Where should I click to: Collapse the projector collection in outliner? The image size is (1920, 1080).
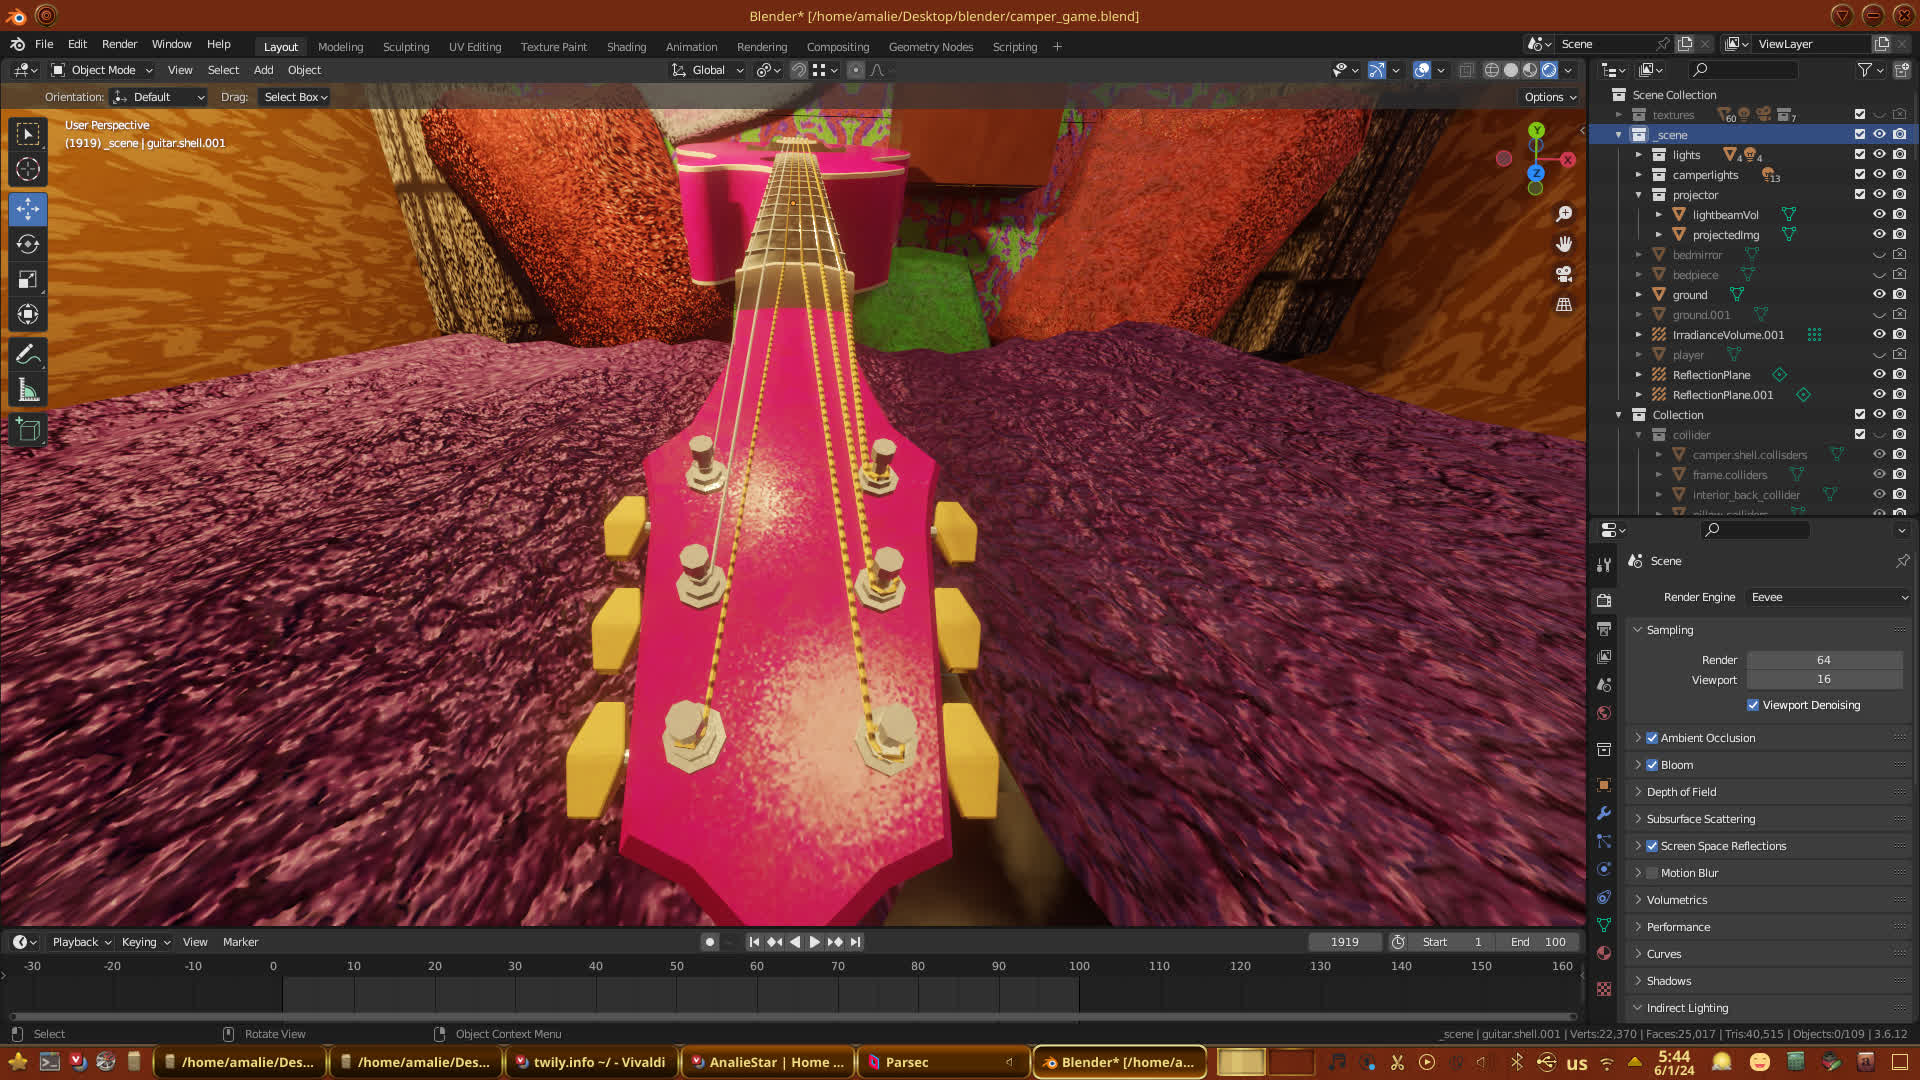[x=1638, y=195]
